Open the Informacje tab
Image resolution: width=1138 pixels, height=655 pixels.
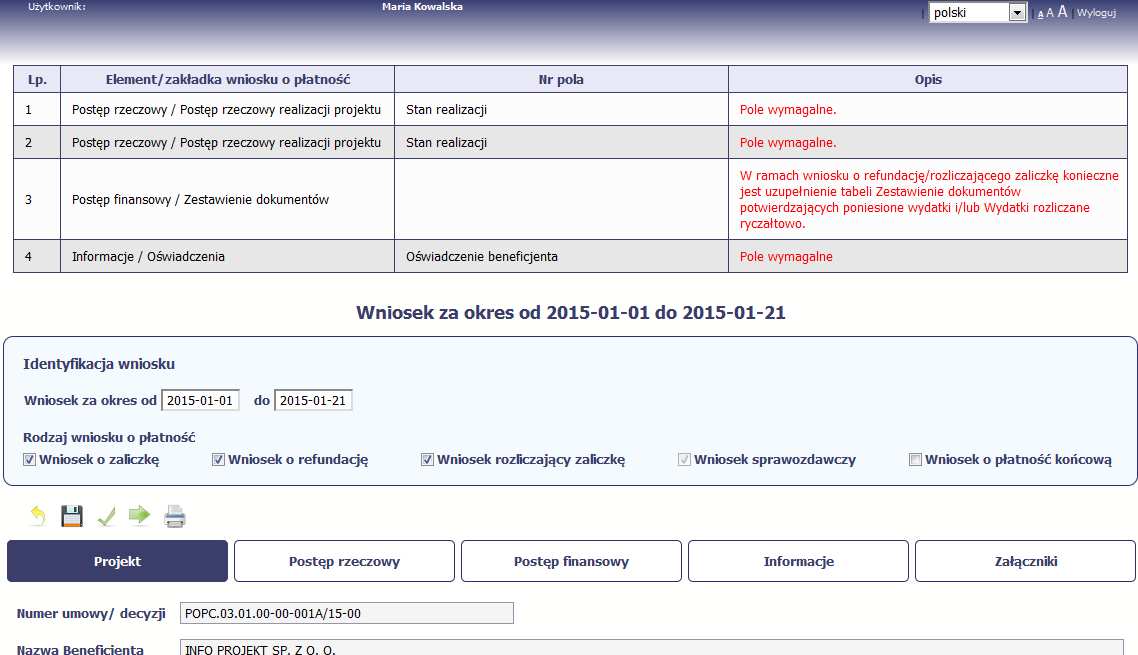tap(798, 561)
